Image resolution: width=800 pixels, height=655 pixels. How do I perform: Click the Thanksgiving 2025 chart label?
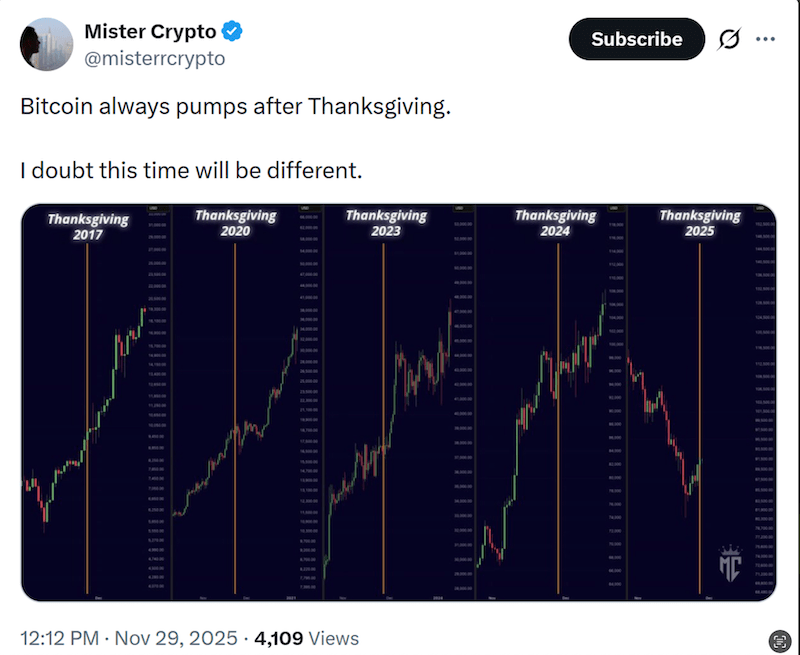coord(700,222)
